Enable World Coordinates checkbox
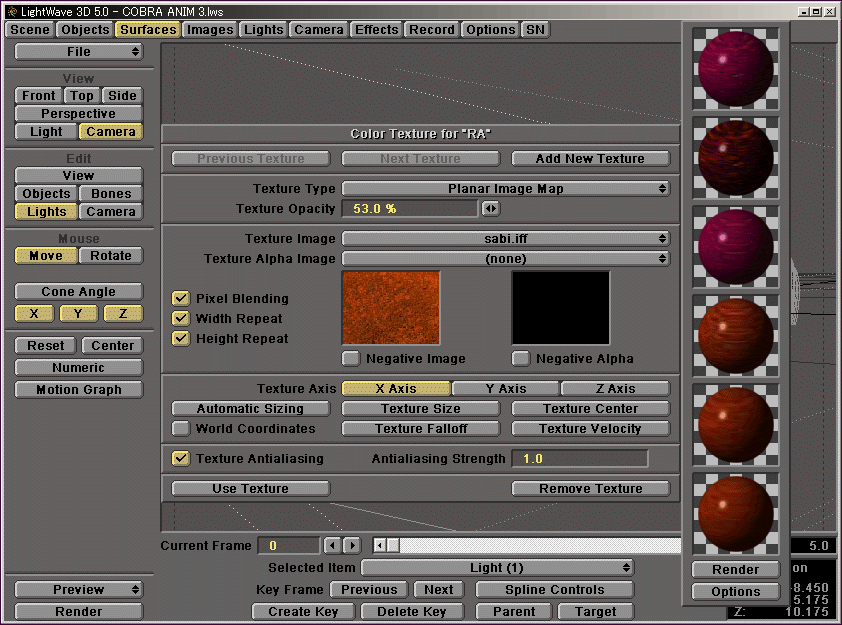 pos(181,429)
